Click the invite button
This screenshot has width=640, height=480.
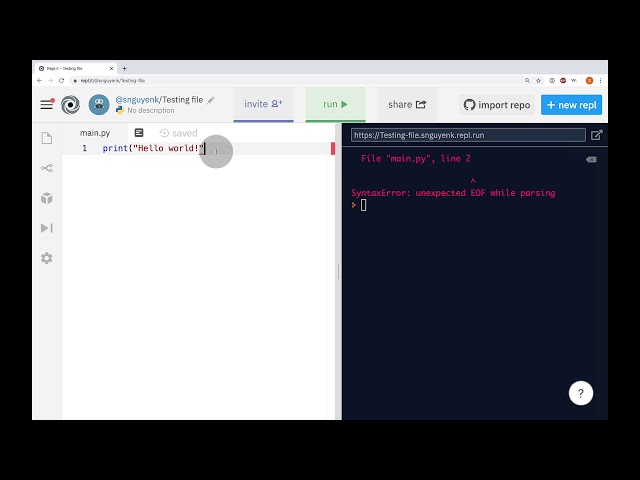coord(263,104)
